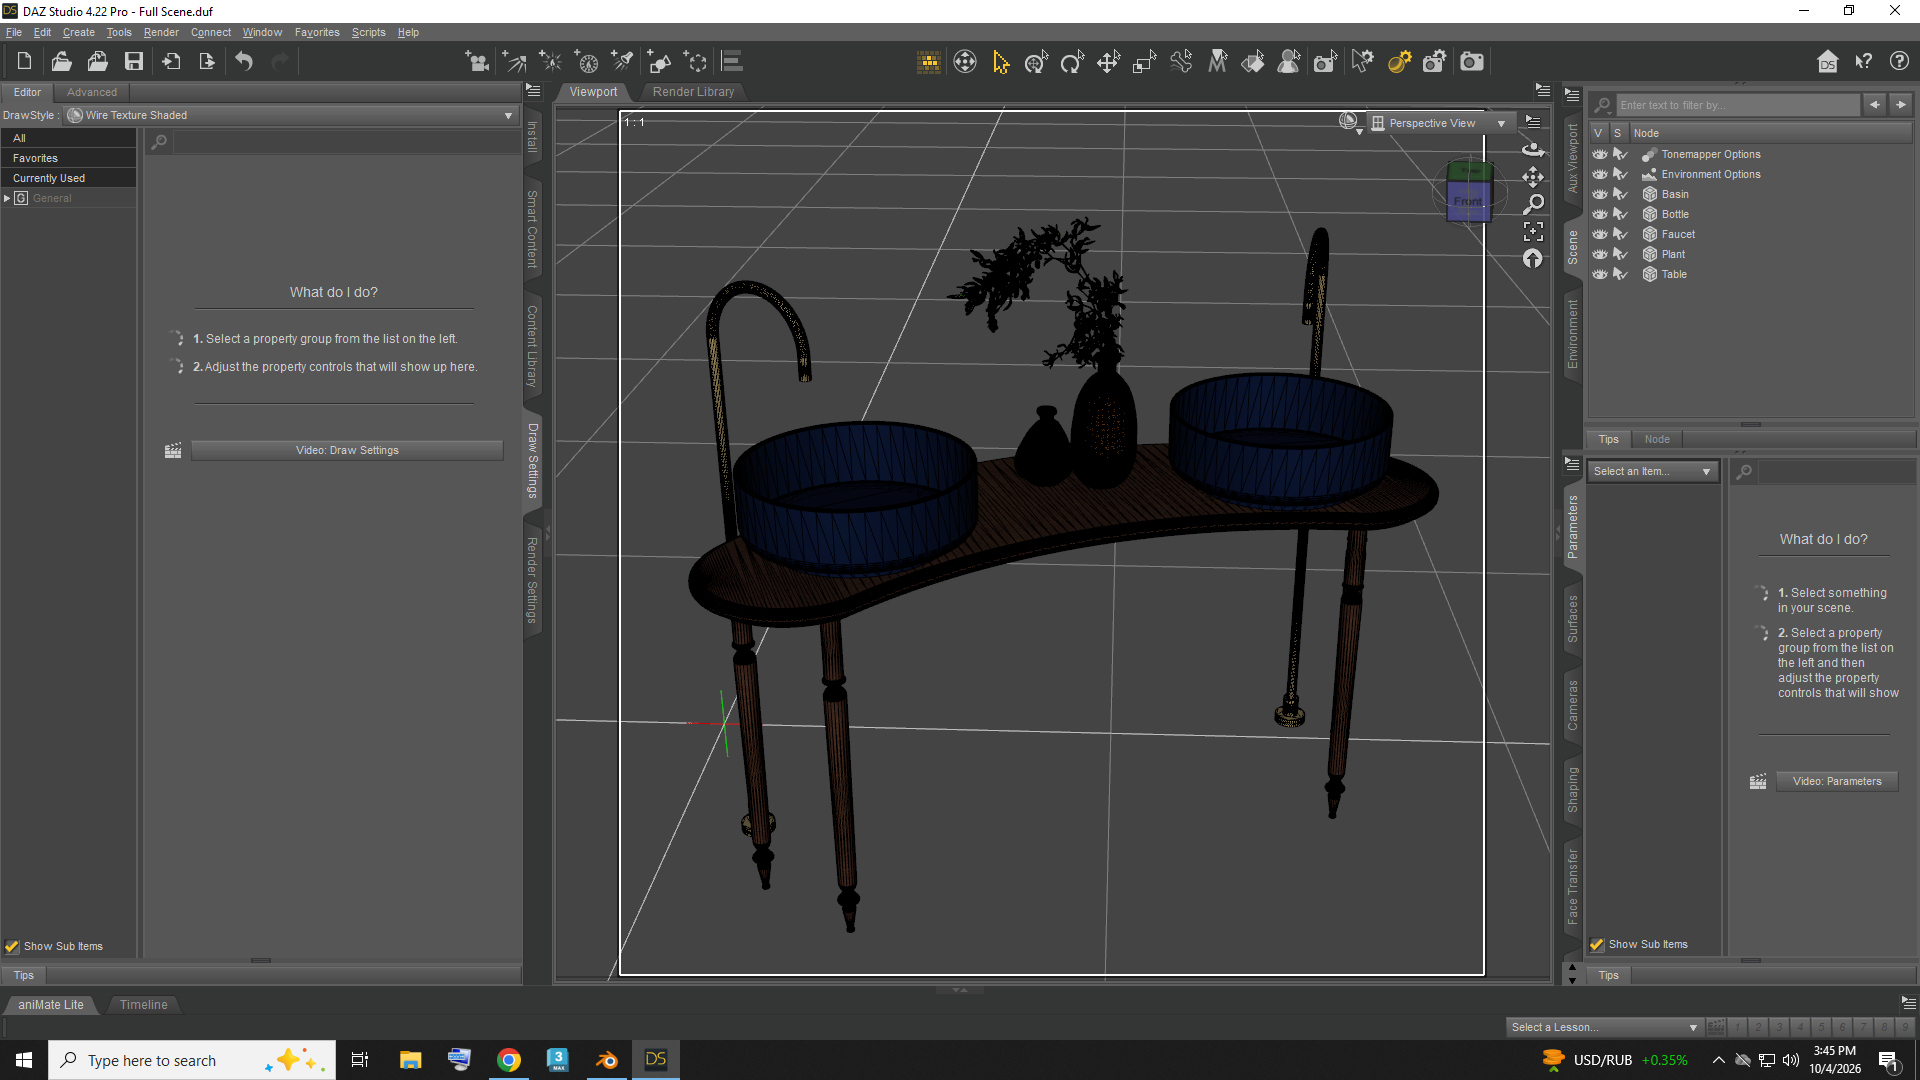
Task: Click the zoom magnifier viewport control
Action: pos(1533,204)
